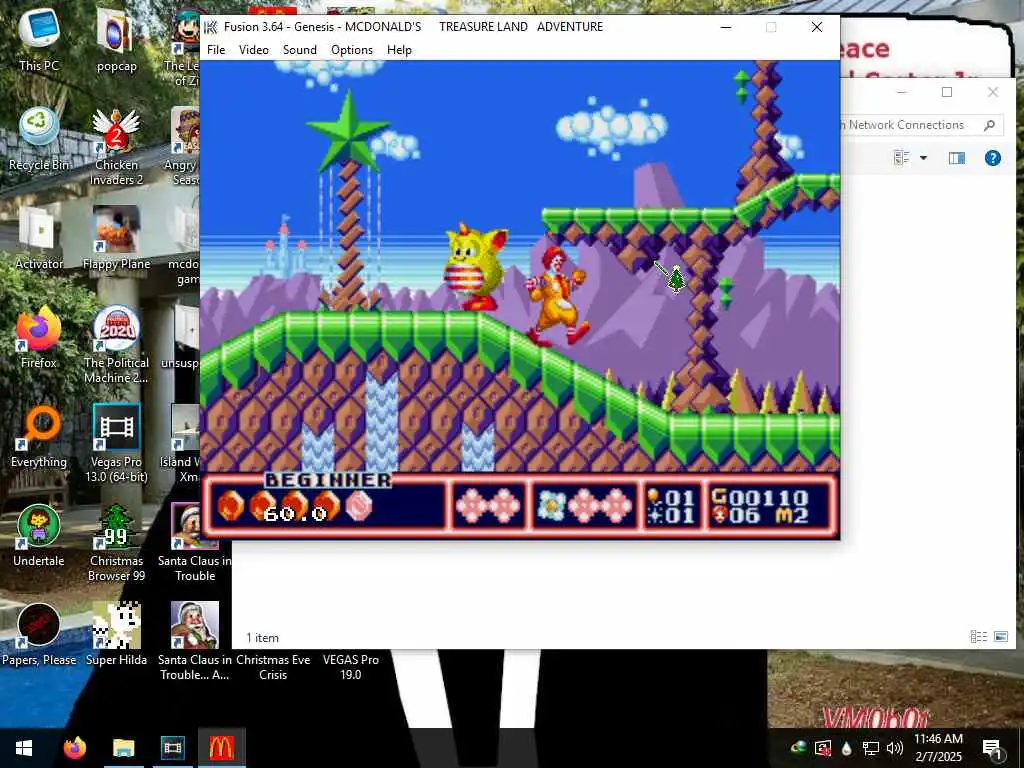Select the VEGAS Pro 19.0 label
Screen dimensions: 1024x768
point(351,667)
